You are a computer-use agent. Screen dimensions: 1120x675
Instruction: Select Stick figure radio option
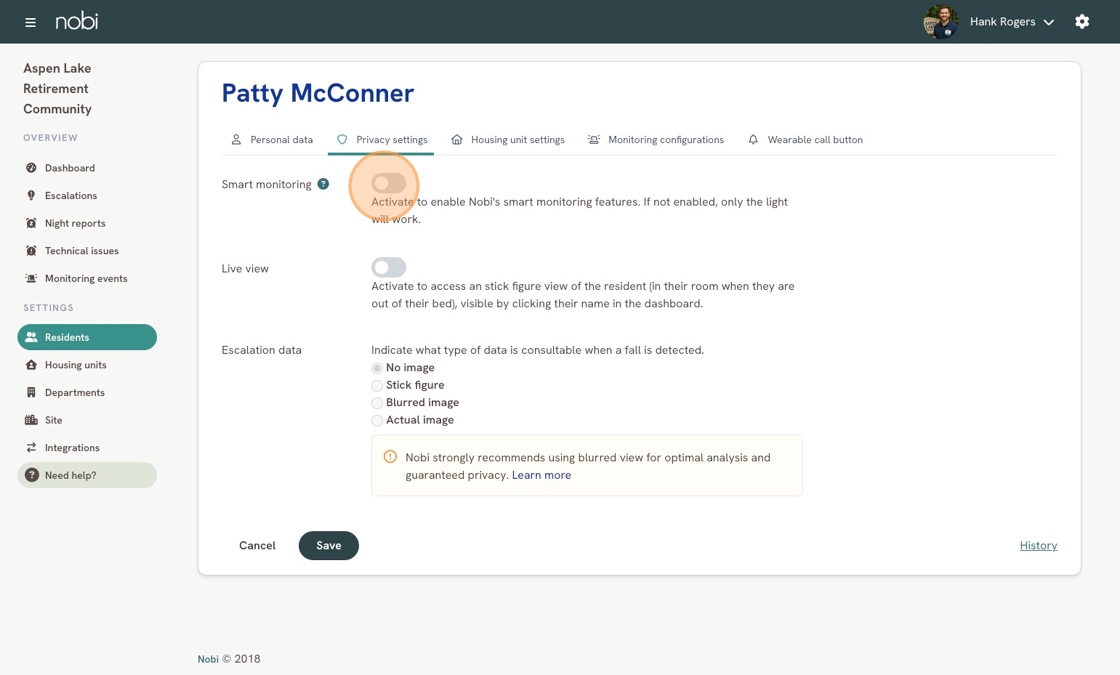(x=377, y=385)
